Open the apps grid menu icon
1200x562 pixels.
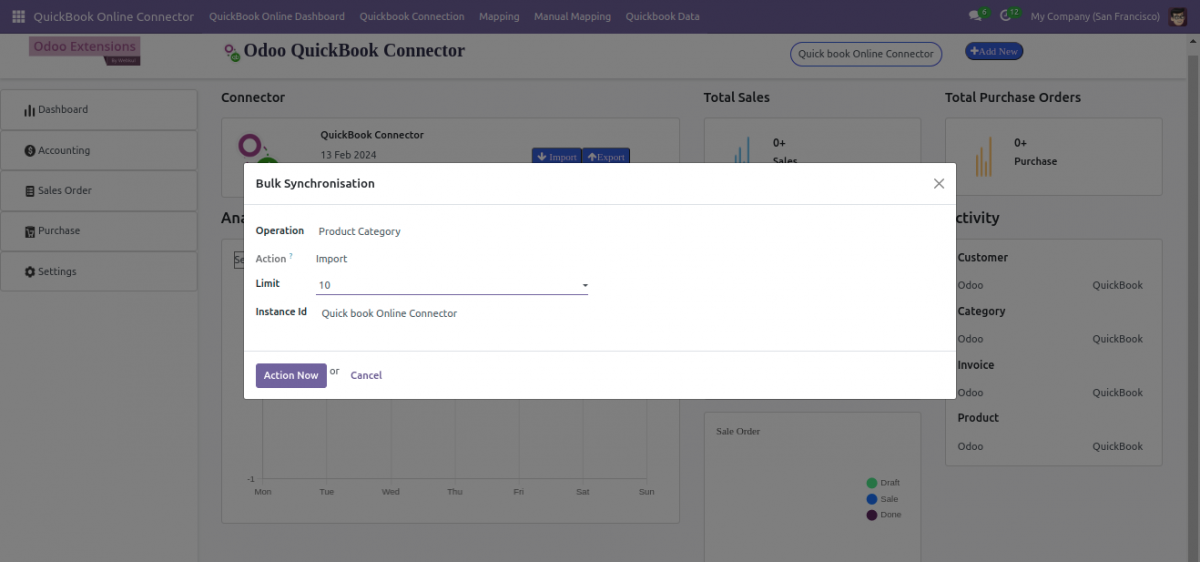pyautogui.click(x=18, y=17)
